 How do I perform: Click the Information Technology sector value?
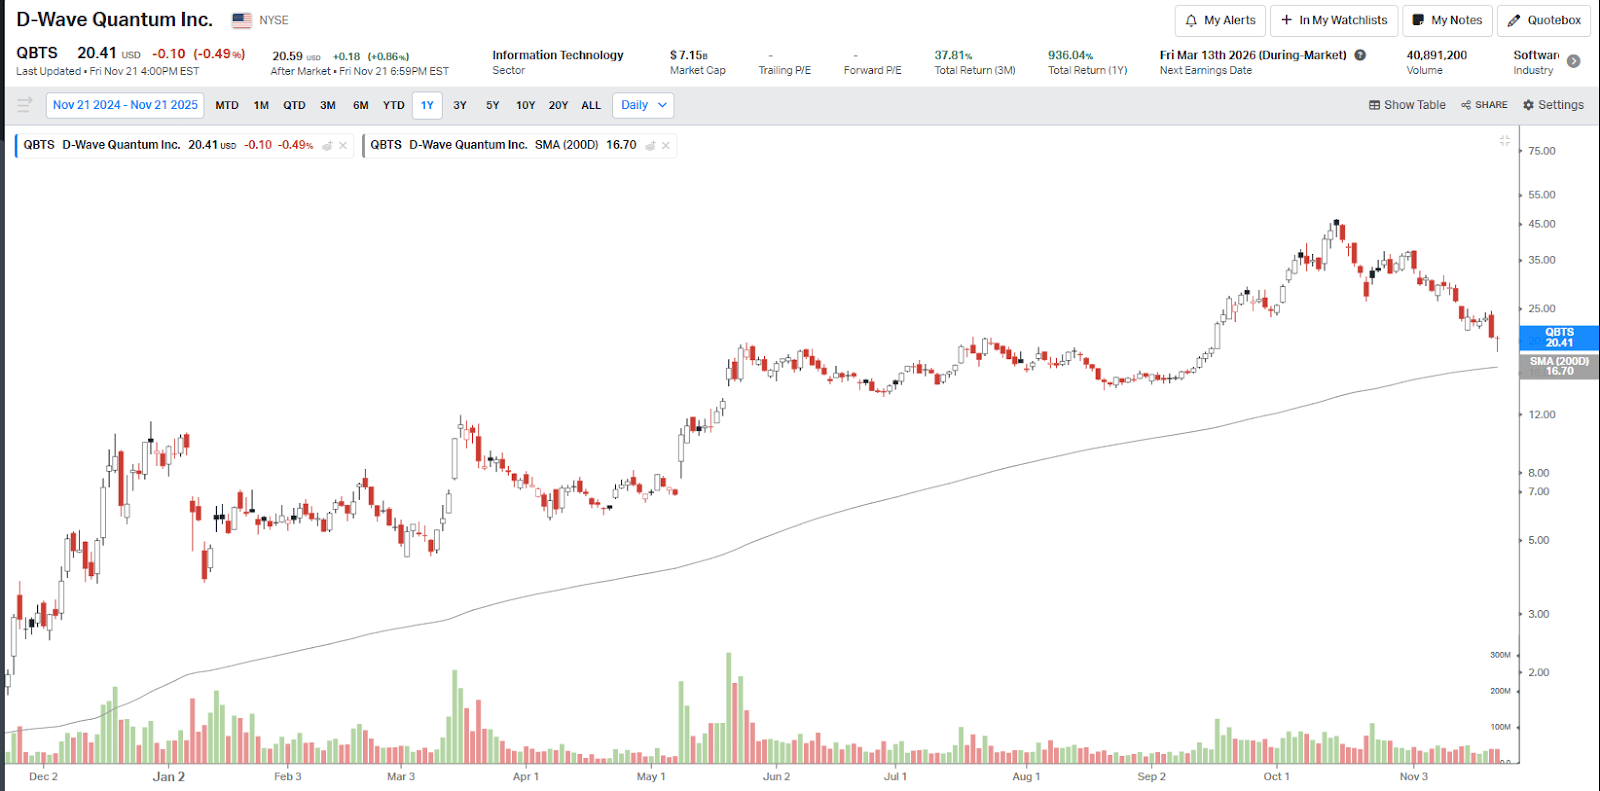pos(557,55)
